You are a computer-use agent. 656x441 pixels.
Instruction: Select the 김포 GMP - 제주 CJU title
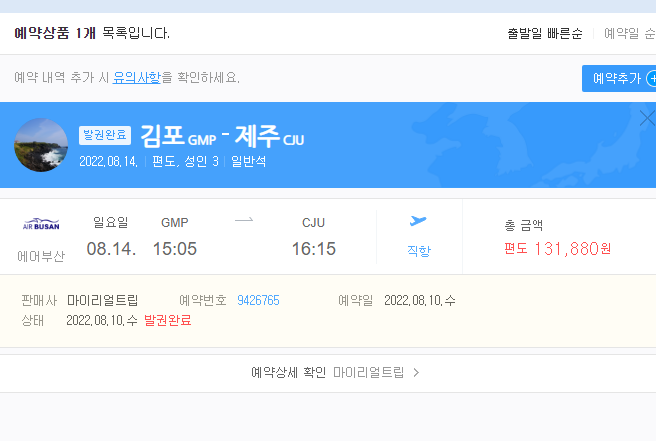pos(222,136)
